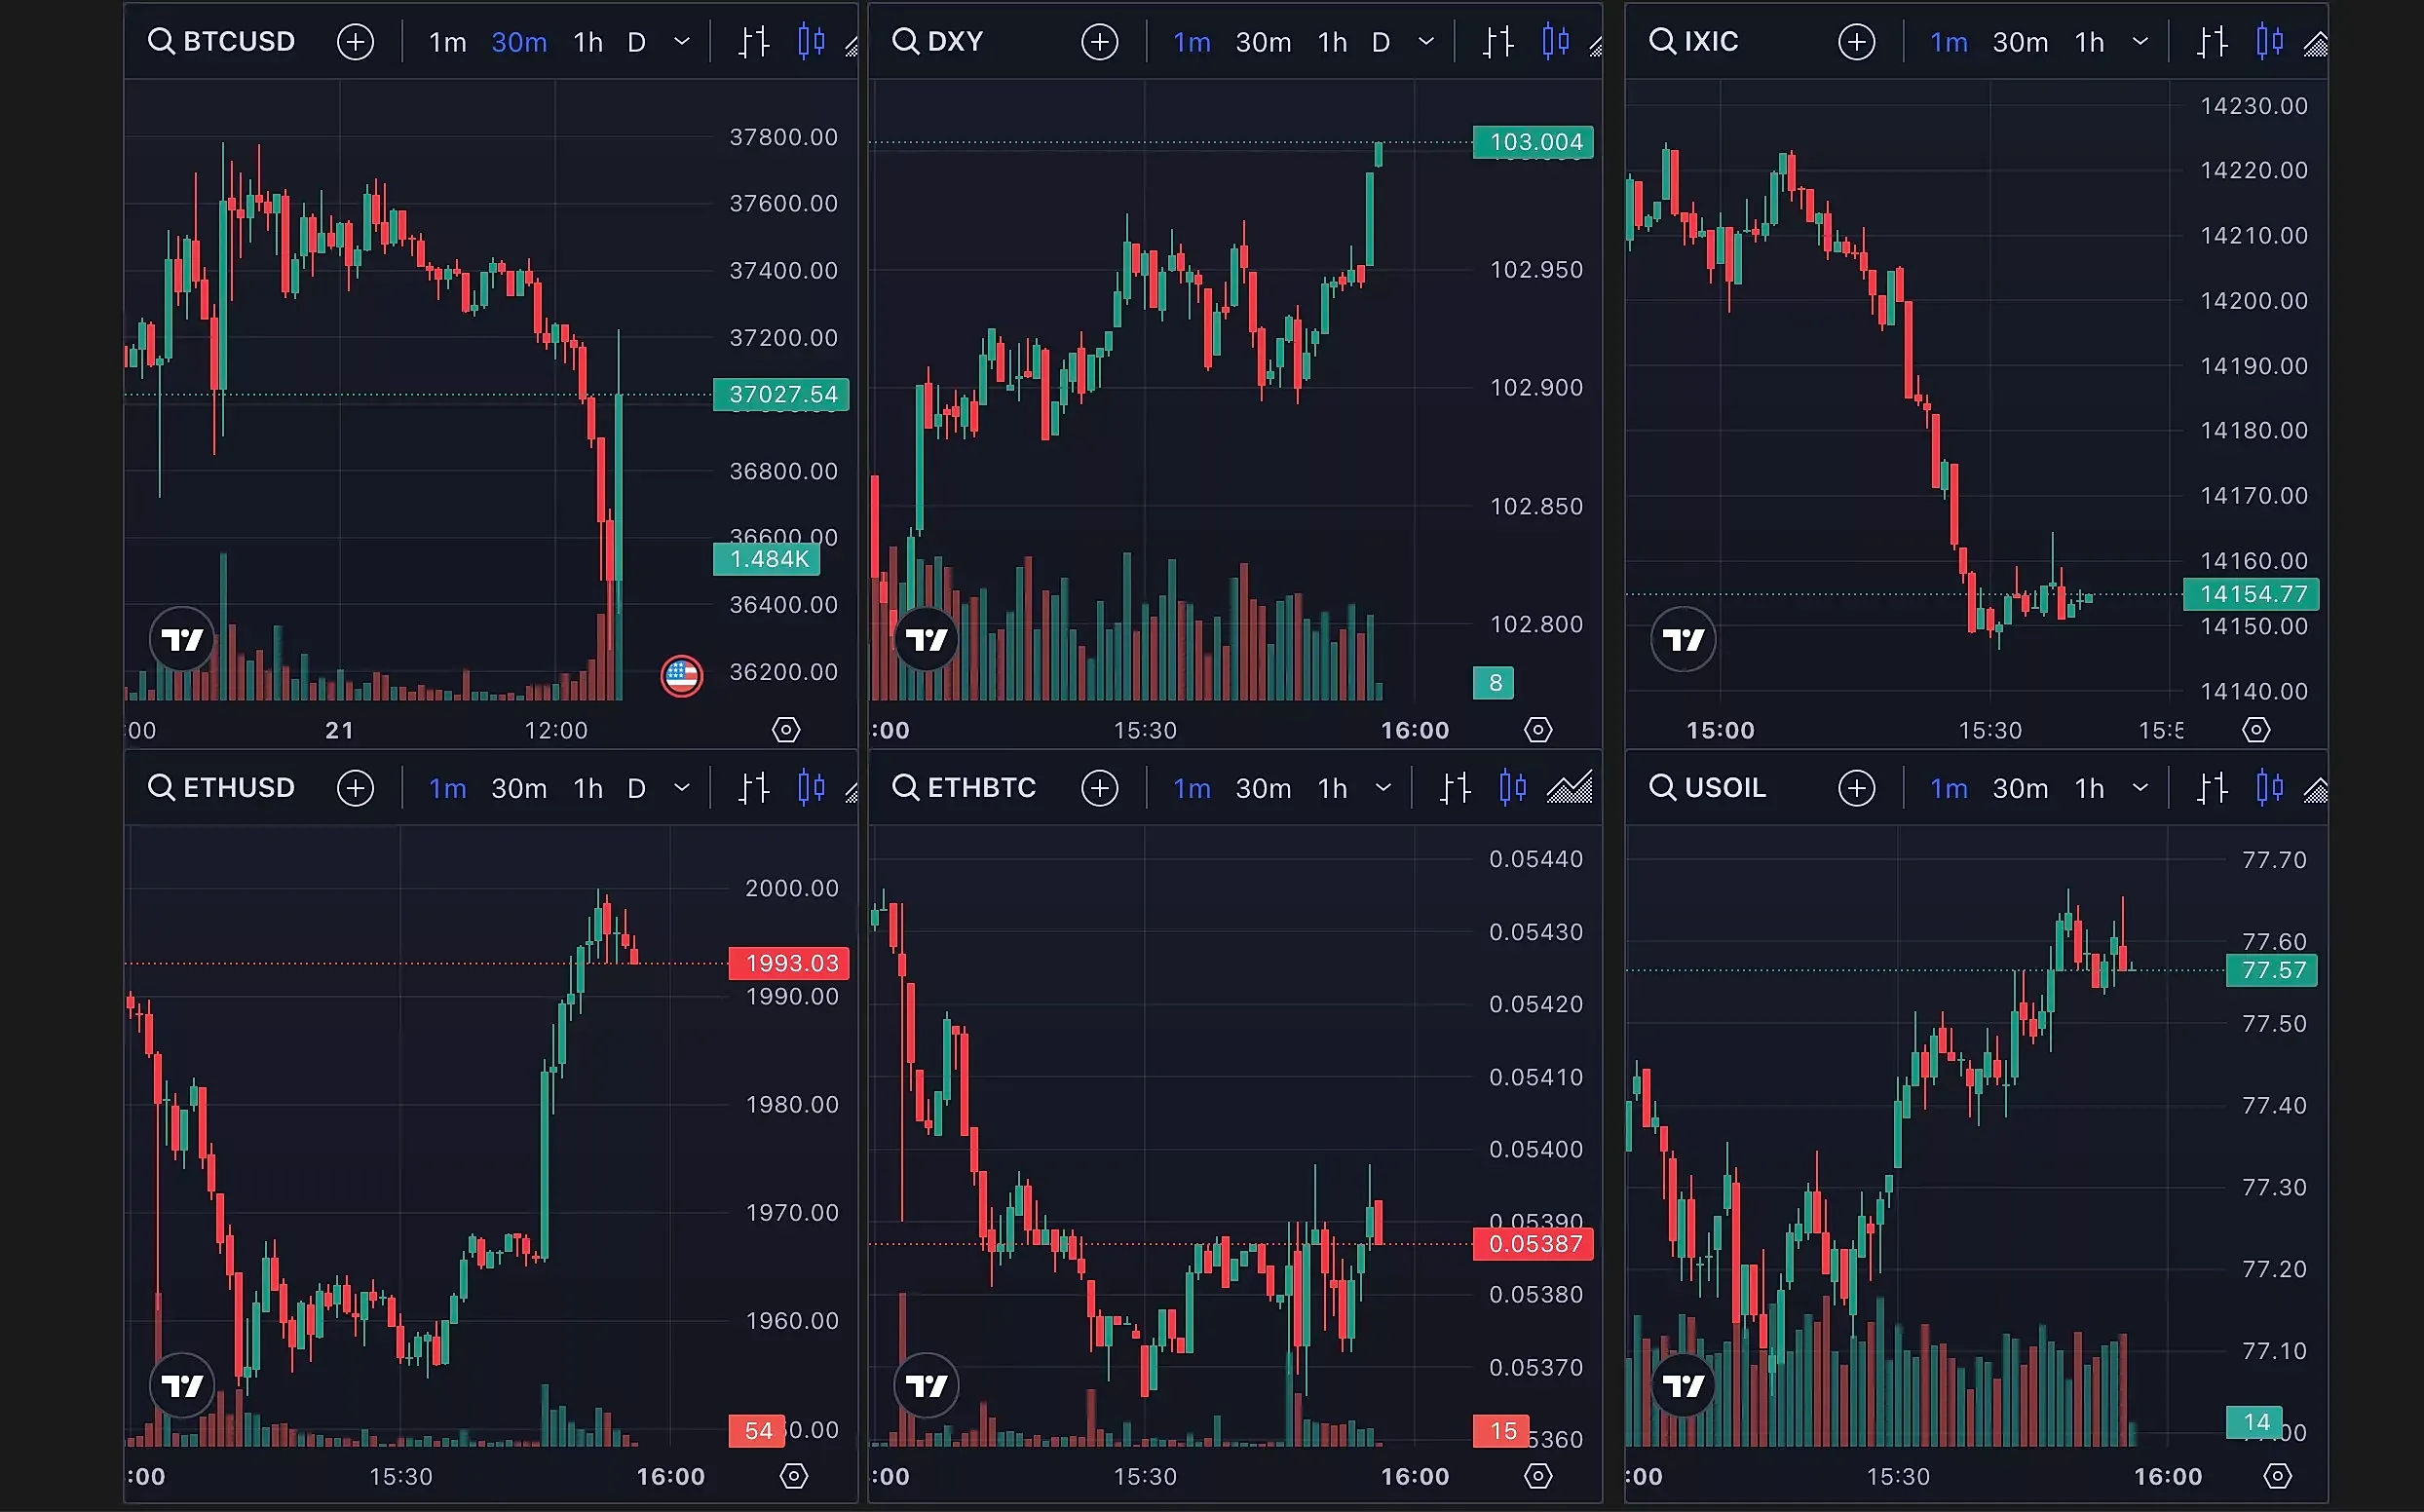Select the D interval on ETHUSD chart

(636, 787)
